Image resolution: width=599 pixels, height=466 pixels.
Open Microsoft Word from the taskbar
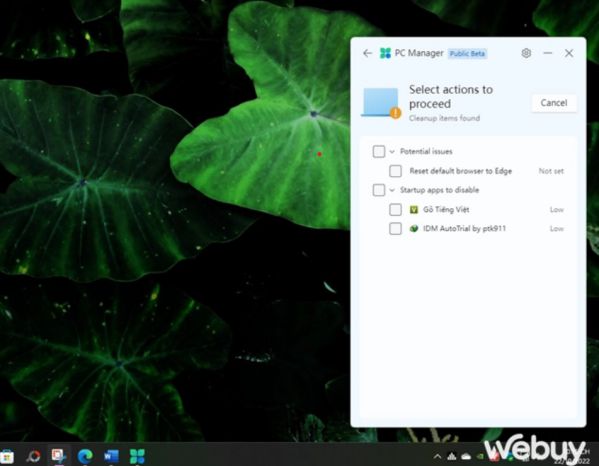[111, 456]
